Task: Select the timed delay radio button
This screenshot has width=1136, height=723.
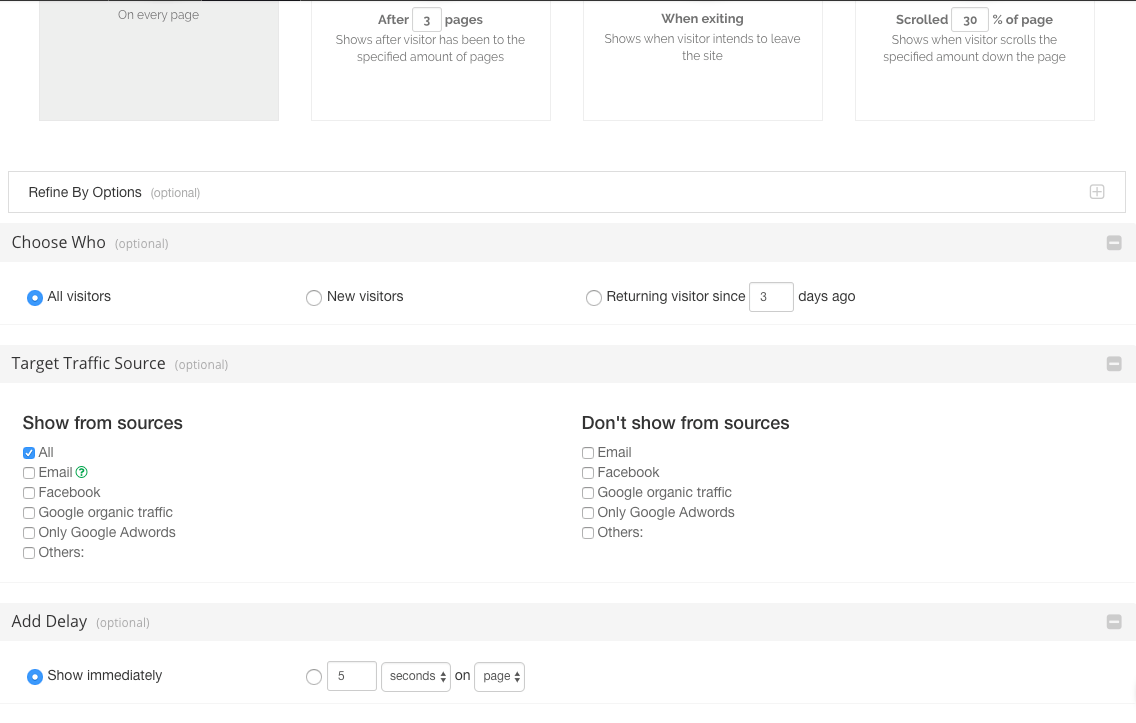Action: point(314,677)
